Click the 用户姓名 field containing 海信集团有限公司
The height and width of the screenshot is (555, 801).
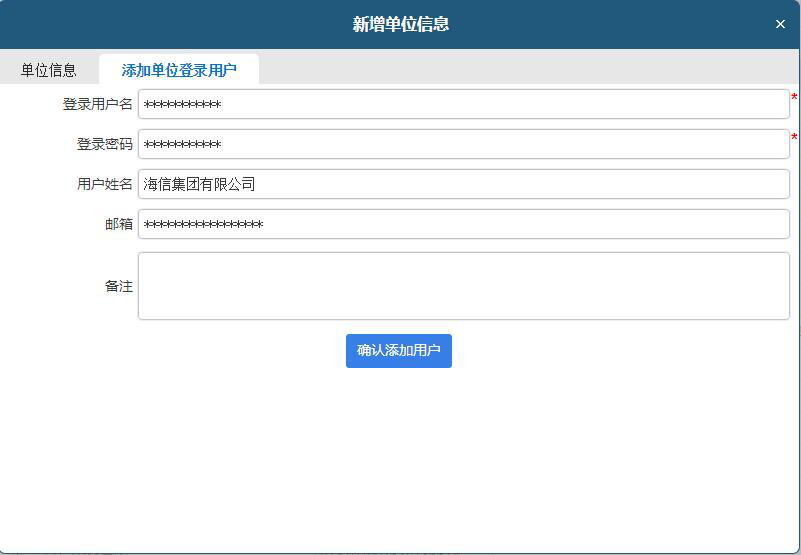[463, 184]
